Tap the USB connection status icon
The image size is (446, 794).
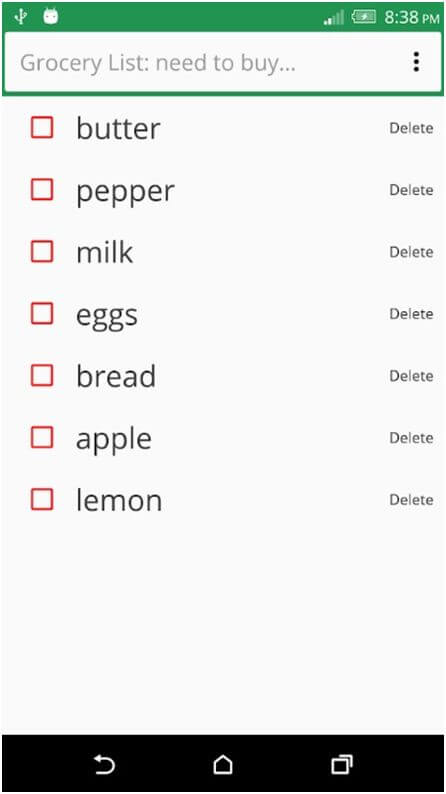(20, 17)
